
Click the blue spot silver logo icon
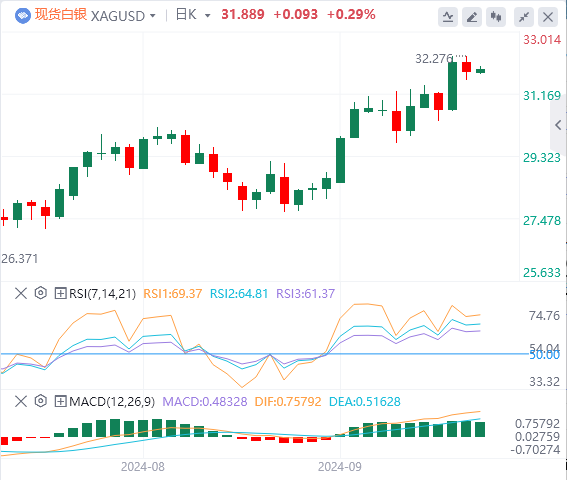click(x=23, y=16)
